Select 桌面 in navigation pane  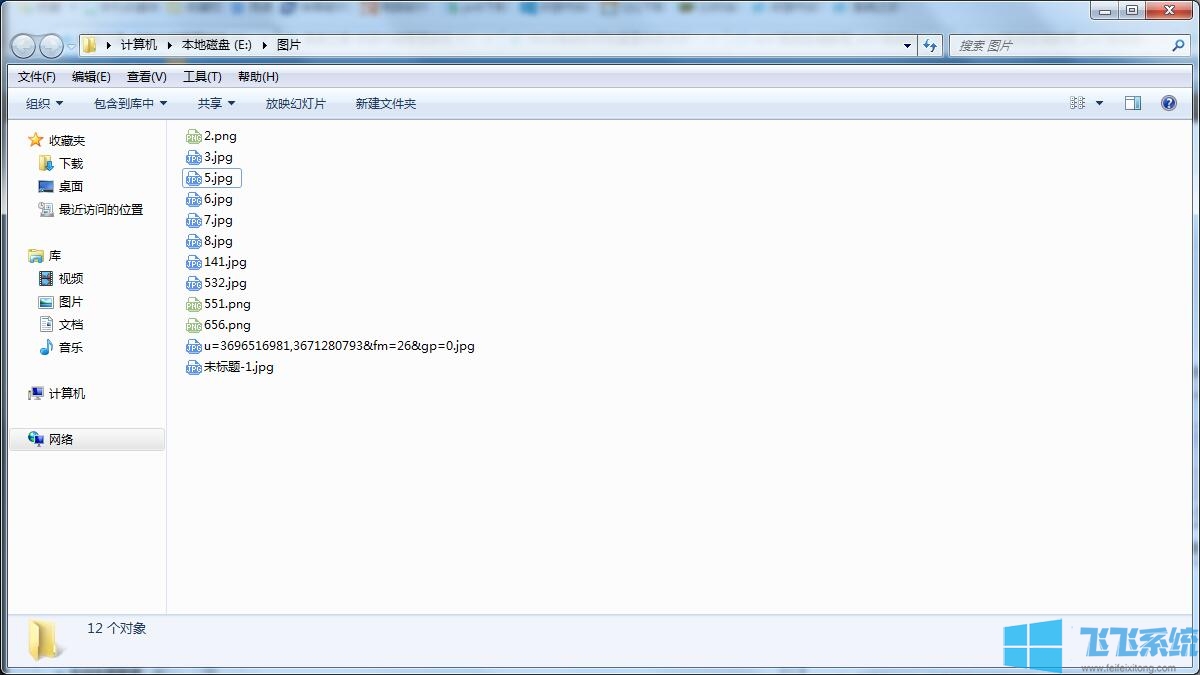(x=70, y=186)
